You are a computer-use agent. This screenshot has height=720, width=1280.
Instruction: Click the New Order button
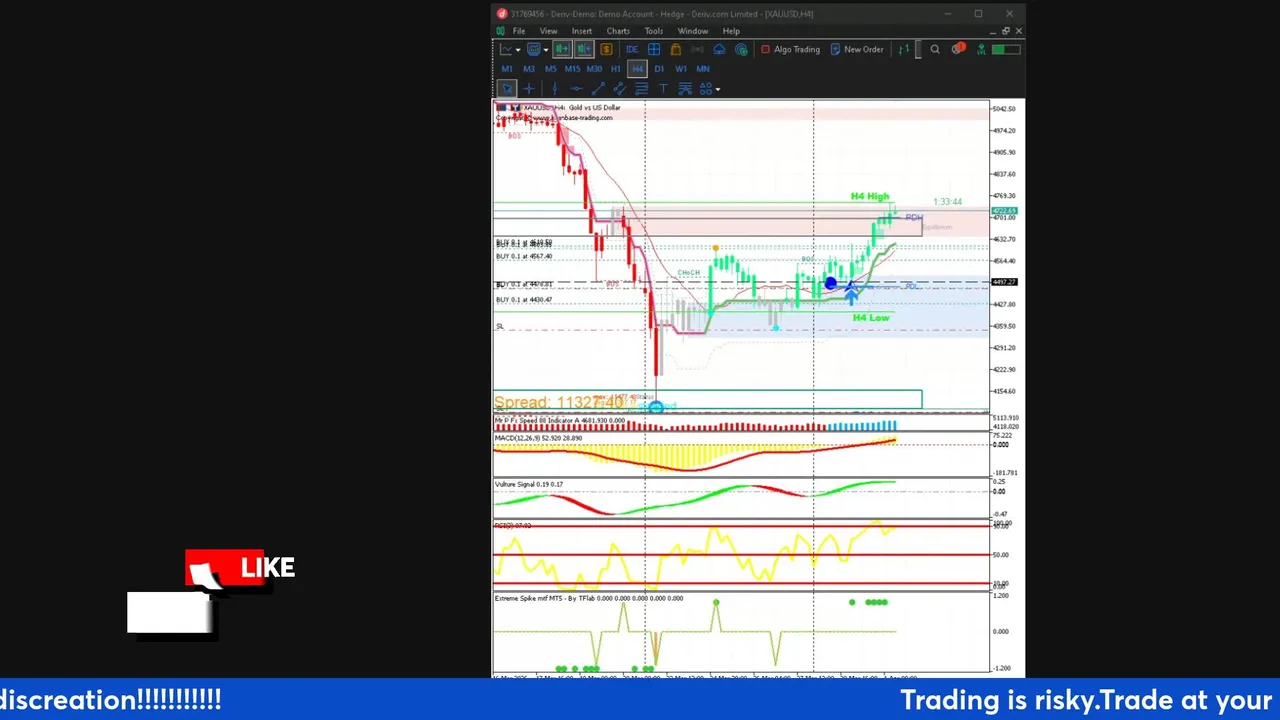click(x=857, y=49)
